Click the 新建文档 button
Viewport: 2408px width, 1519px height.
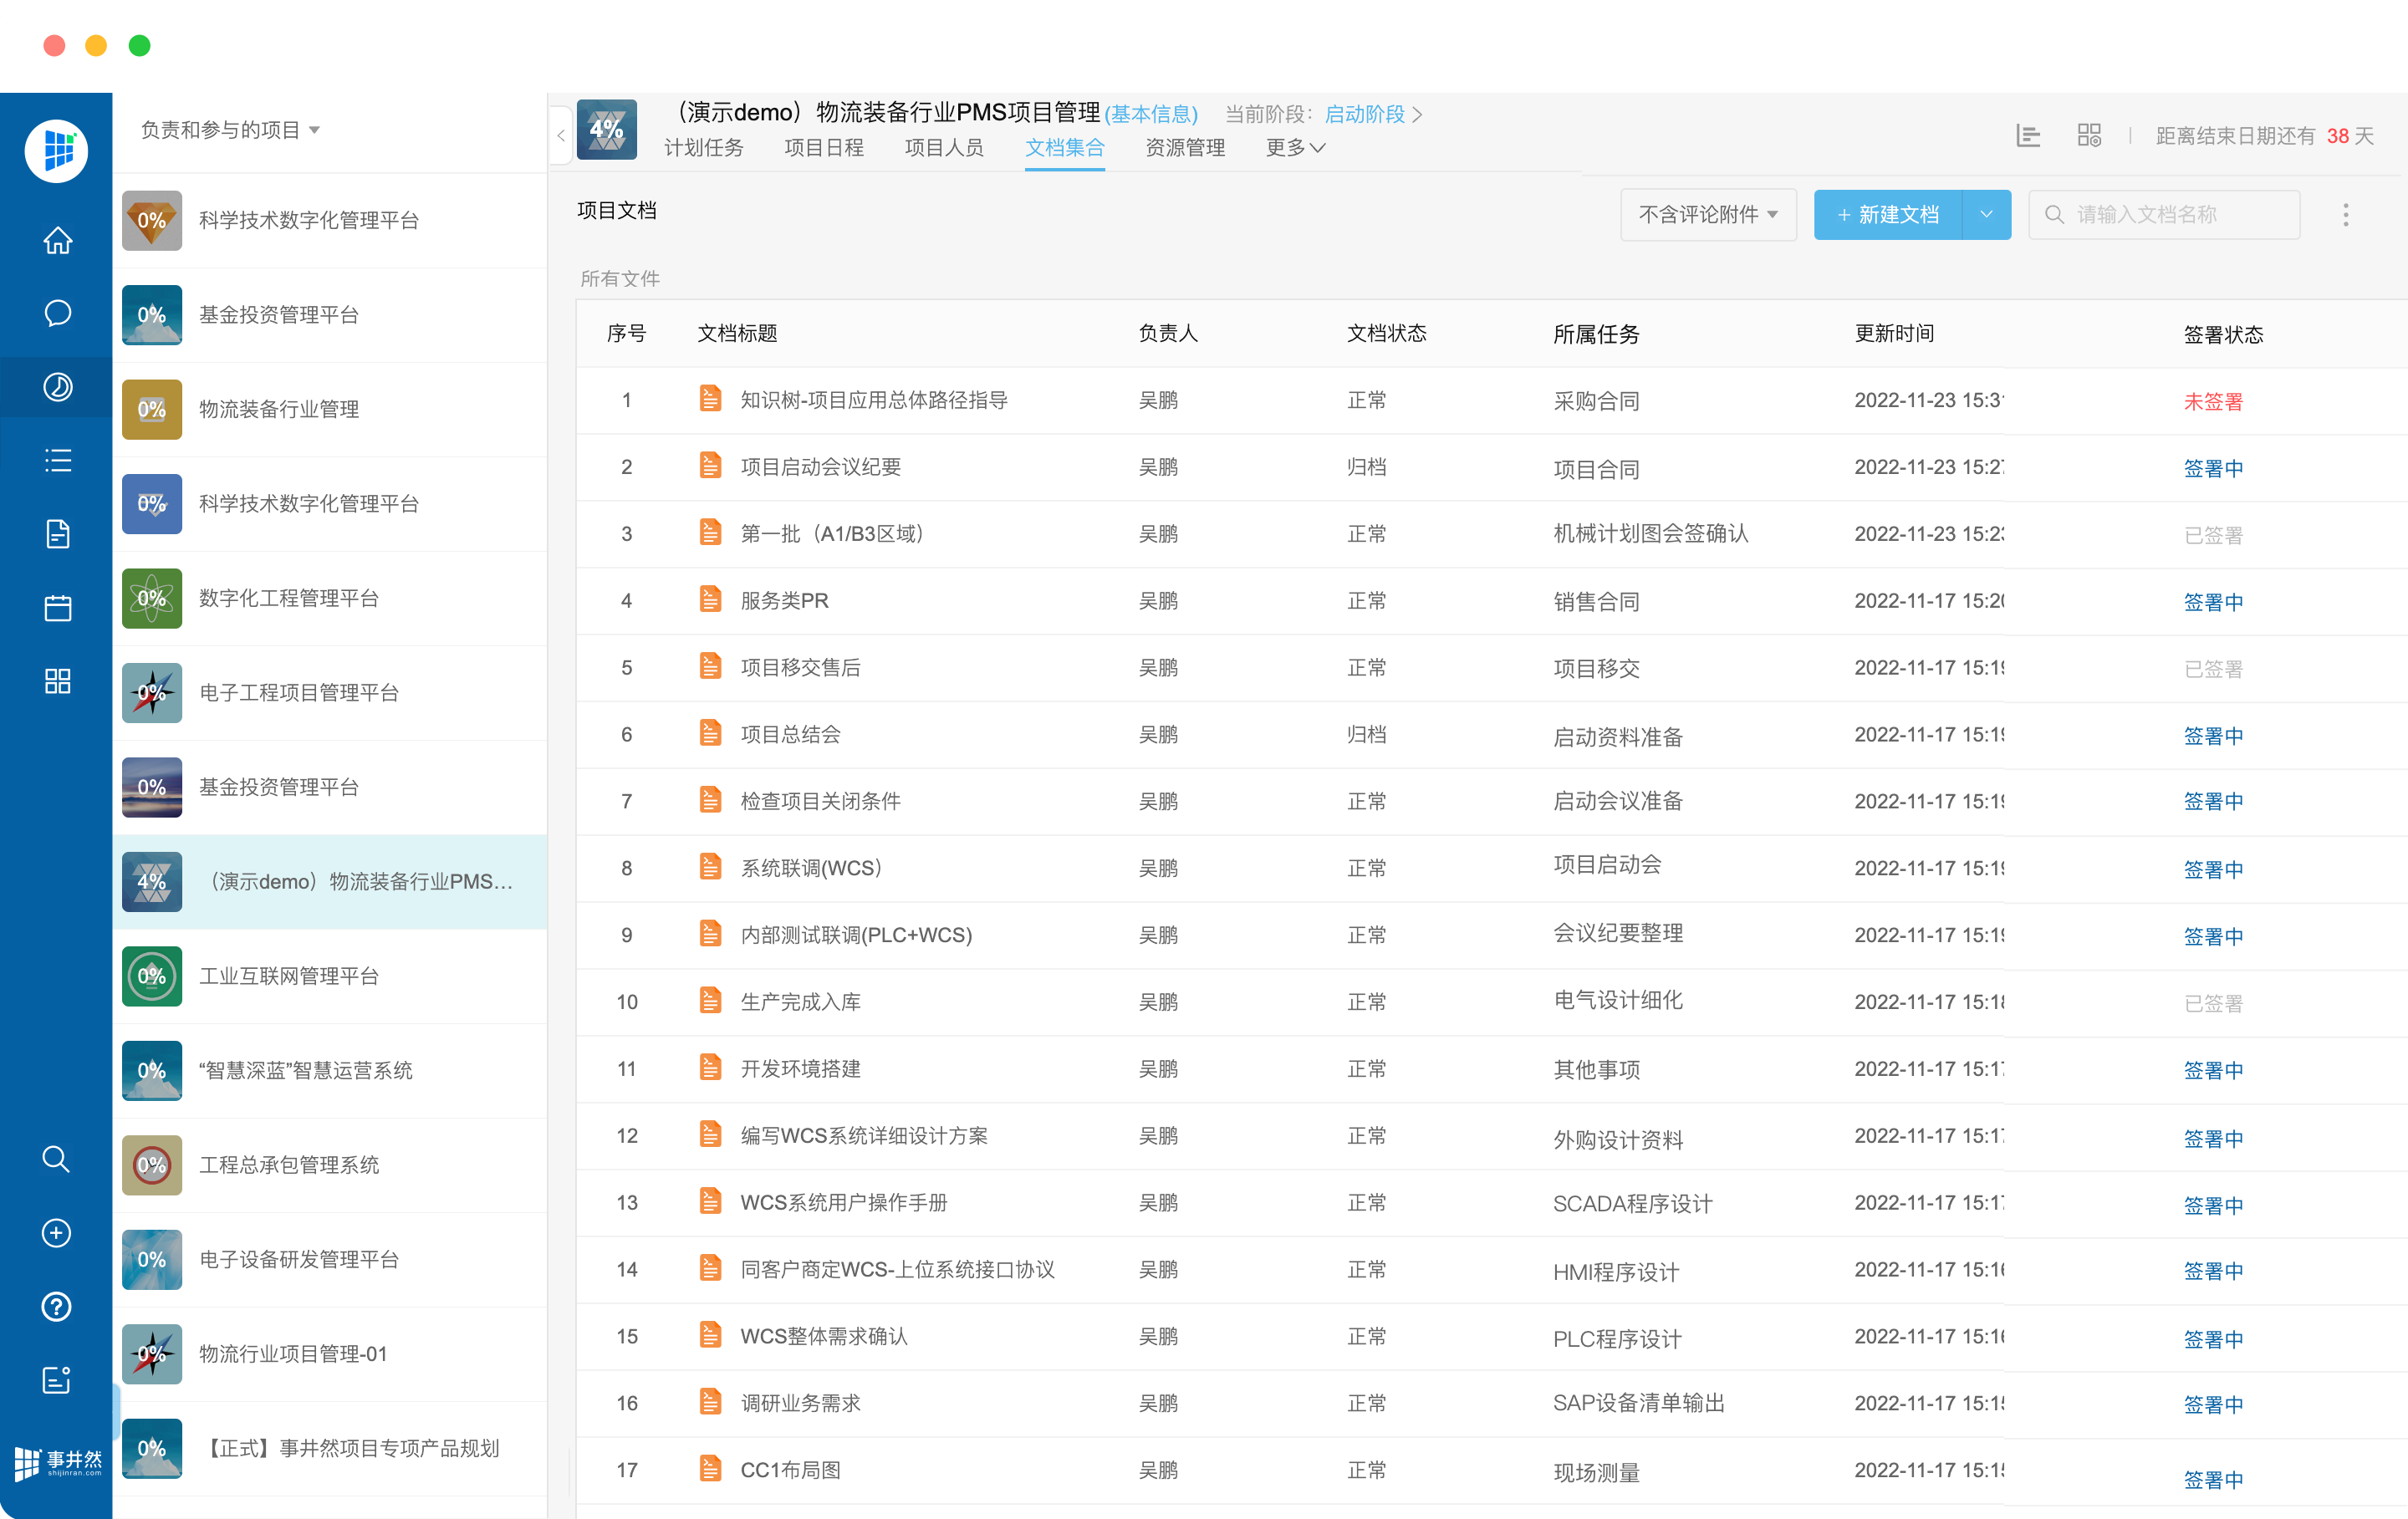(x=1887, y=215)
